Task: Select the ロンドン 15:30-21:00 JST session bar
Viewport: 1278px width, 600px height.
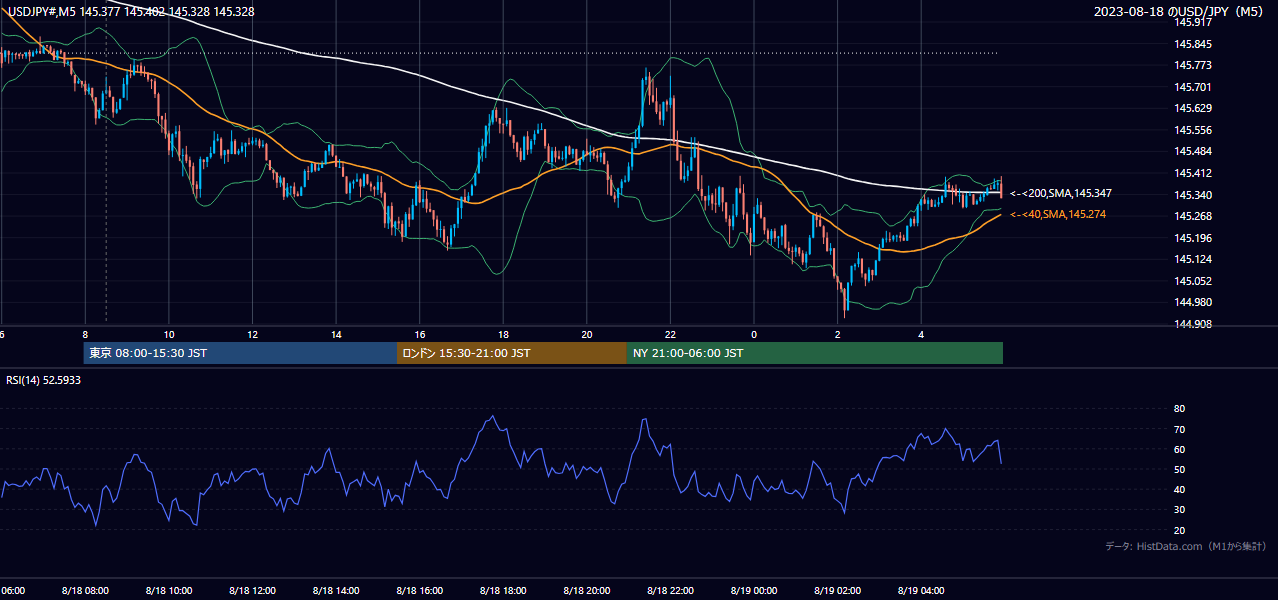Action: pyautogui.click(x=512, y=353)
